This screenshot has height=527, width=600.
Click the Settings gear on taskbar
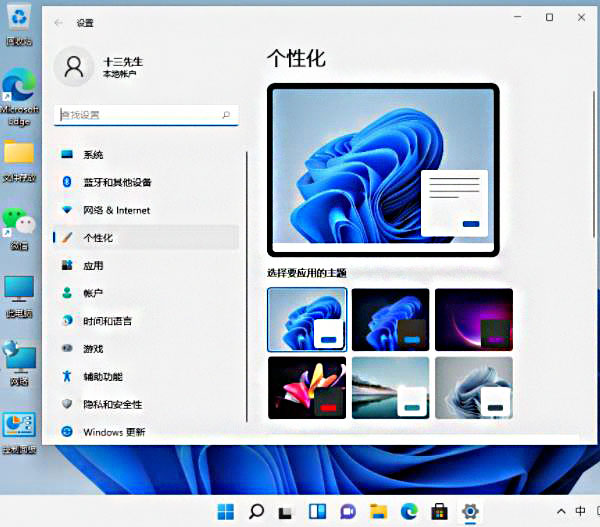tap(470, 512)
